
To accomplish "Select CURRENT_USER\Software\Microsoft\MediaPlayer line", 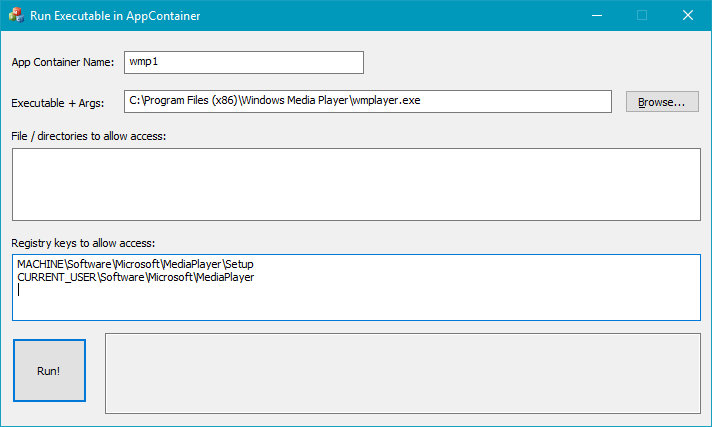I will pos(135,277).
